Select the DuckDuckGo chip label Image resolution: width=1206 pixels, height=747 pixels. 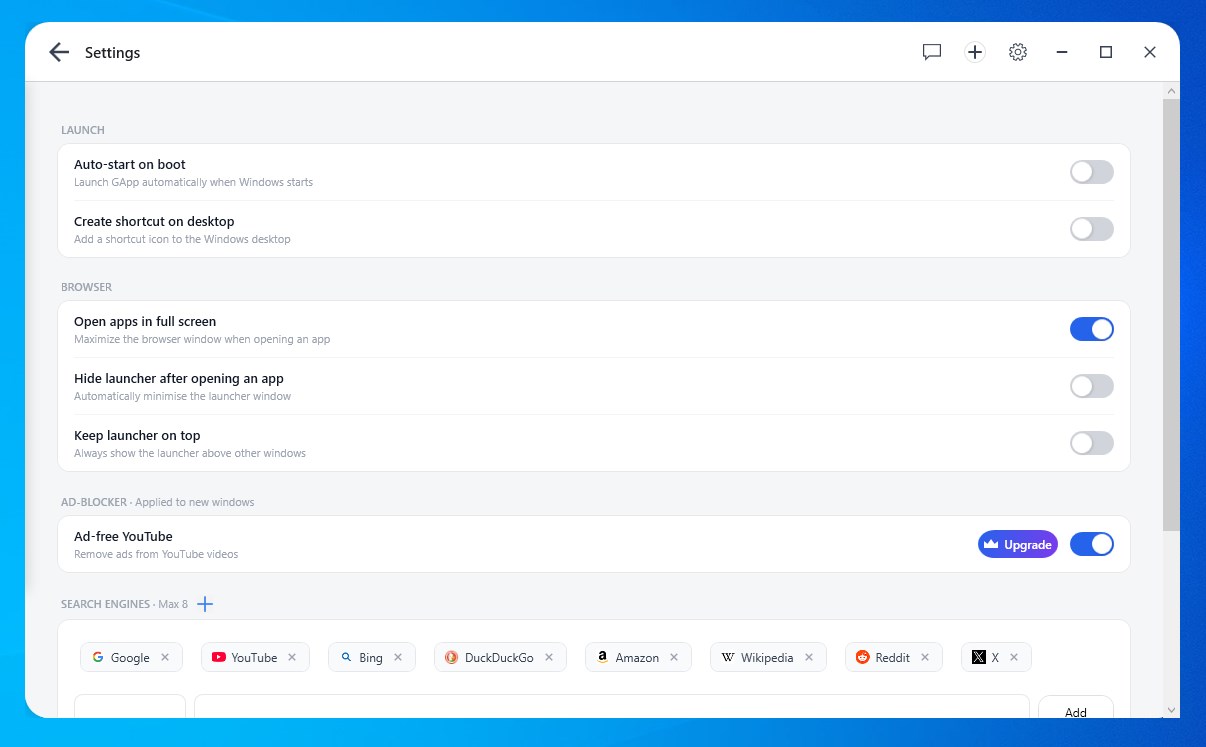click(499, 658)
